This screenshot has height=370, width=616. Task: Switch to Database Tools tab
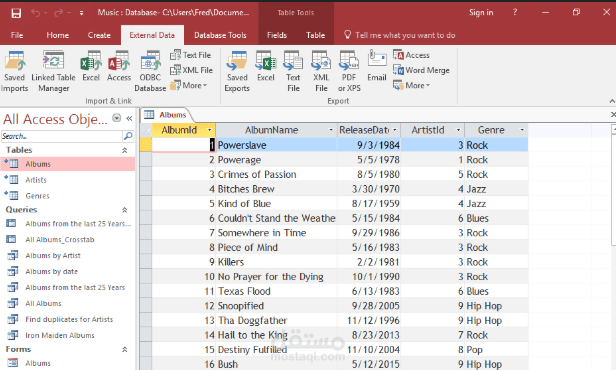click(220, 35)
